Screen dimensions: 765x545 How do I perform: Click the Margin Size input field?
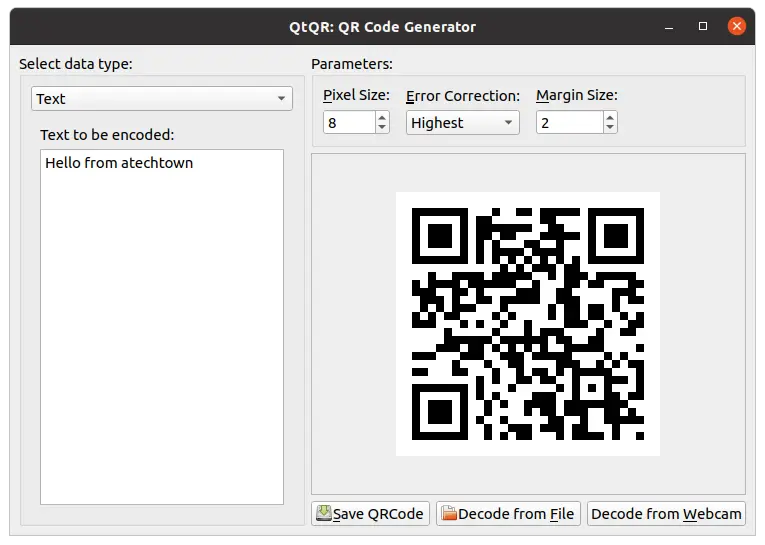[x=570, y=122]
